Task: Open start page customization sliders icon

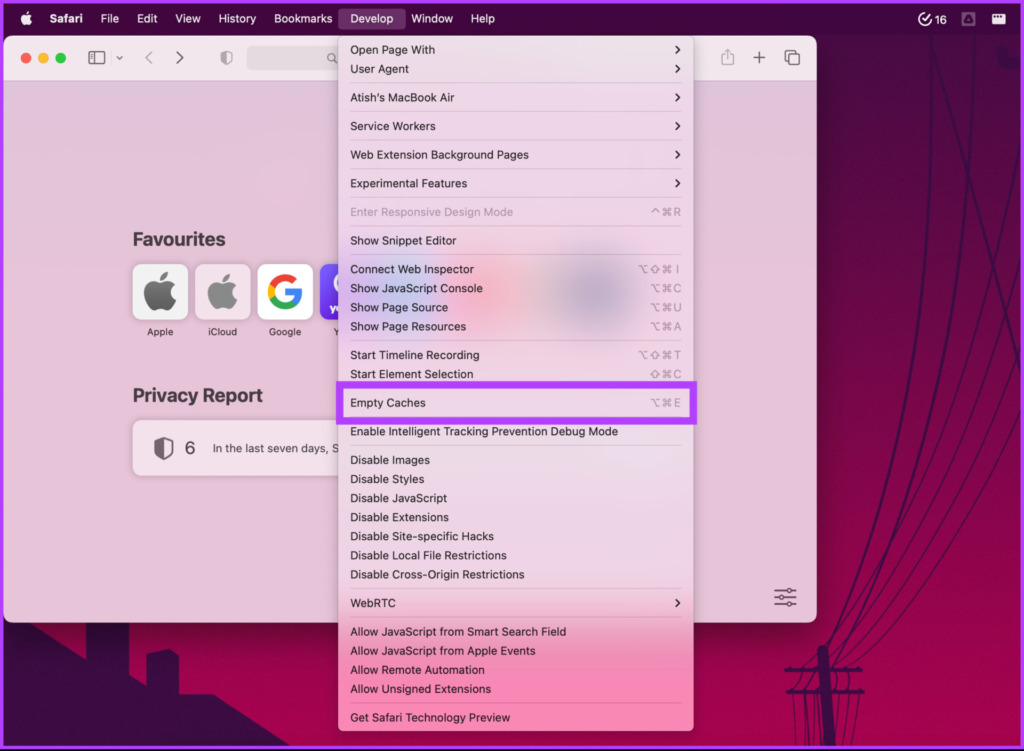Action: coord(785,597)
